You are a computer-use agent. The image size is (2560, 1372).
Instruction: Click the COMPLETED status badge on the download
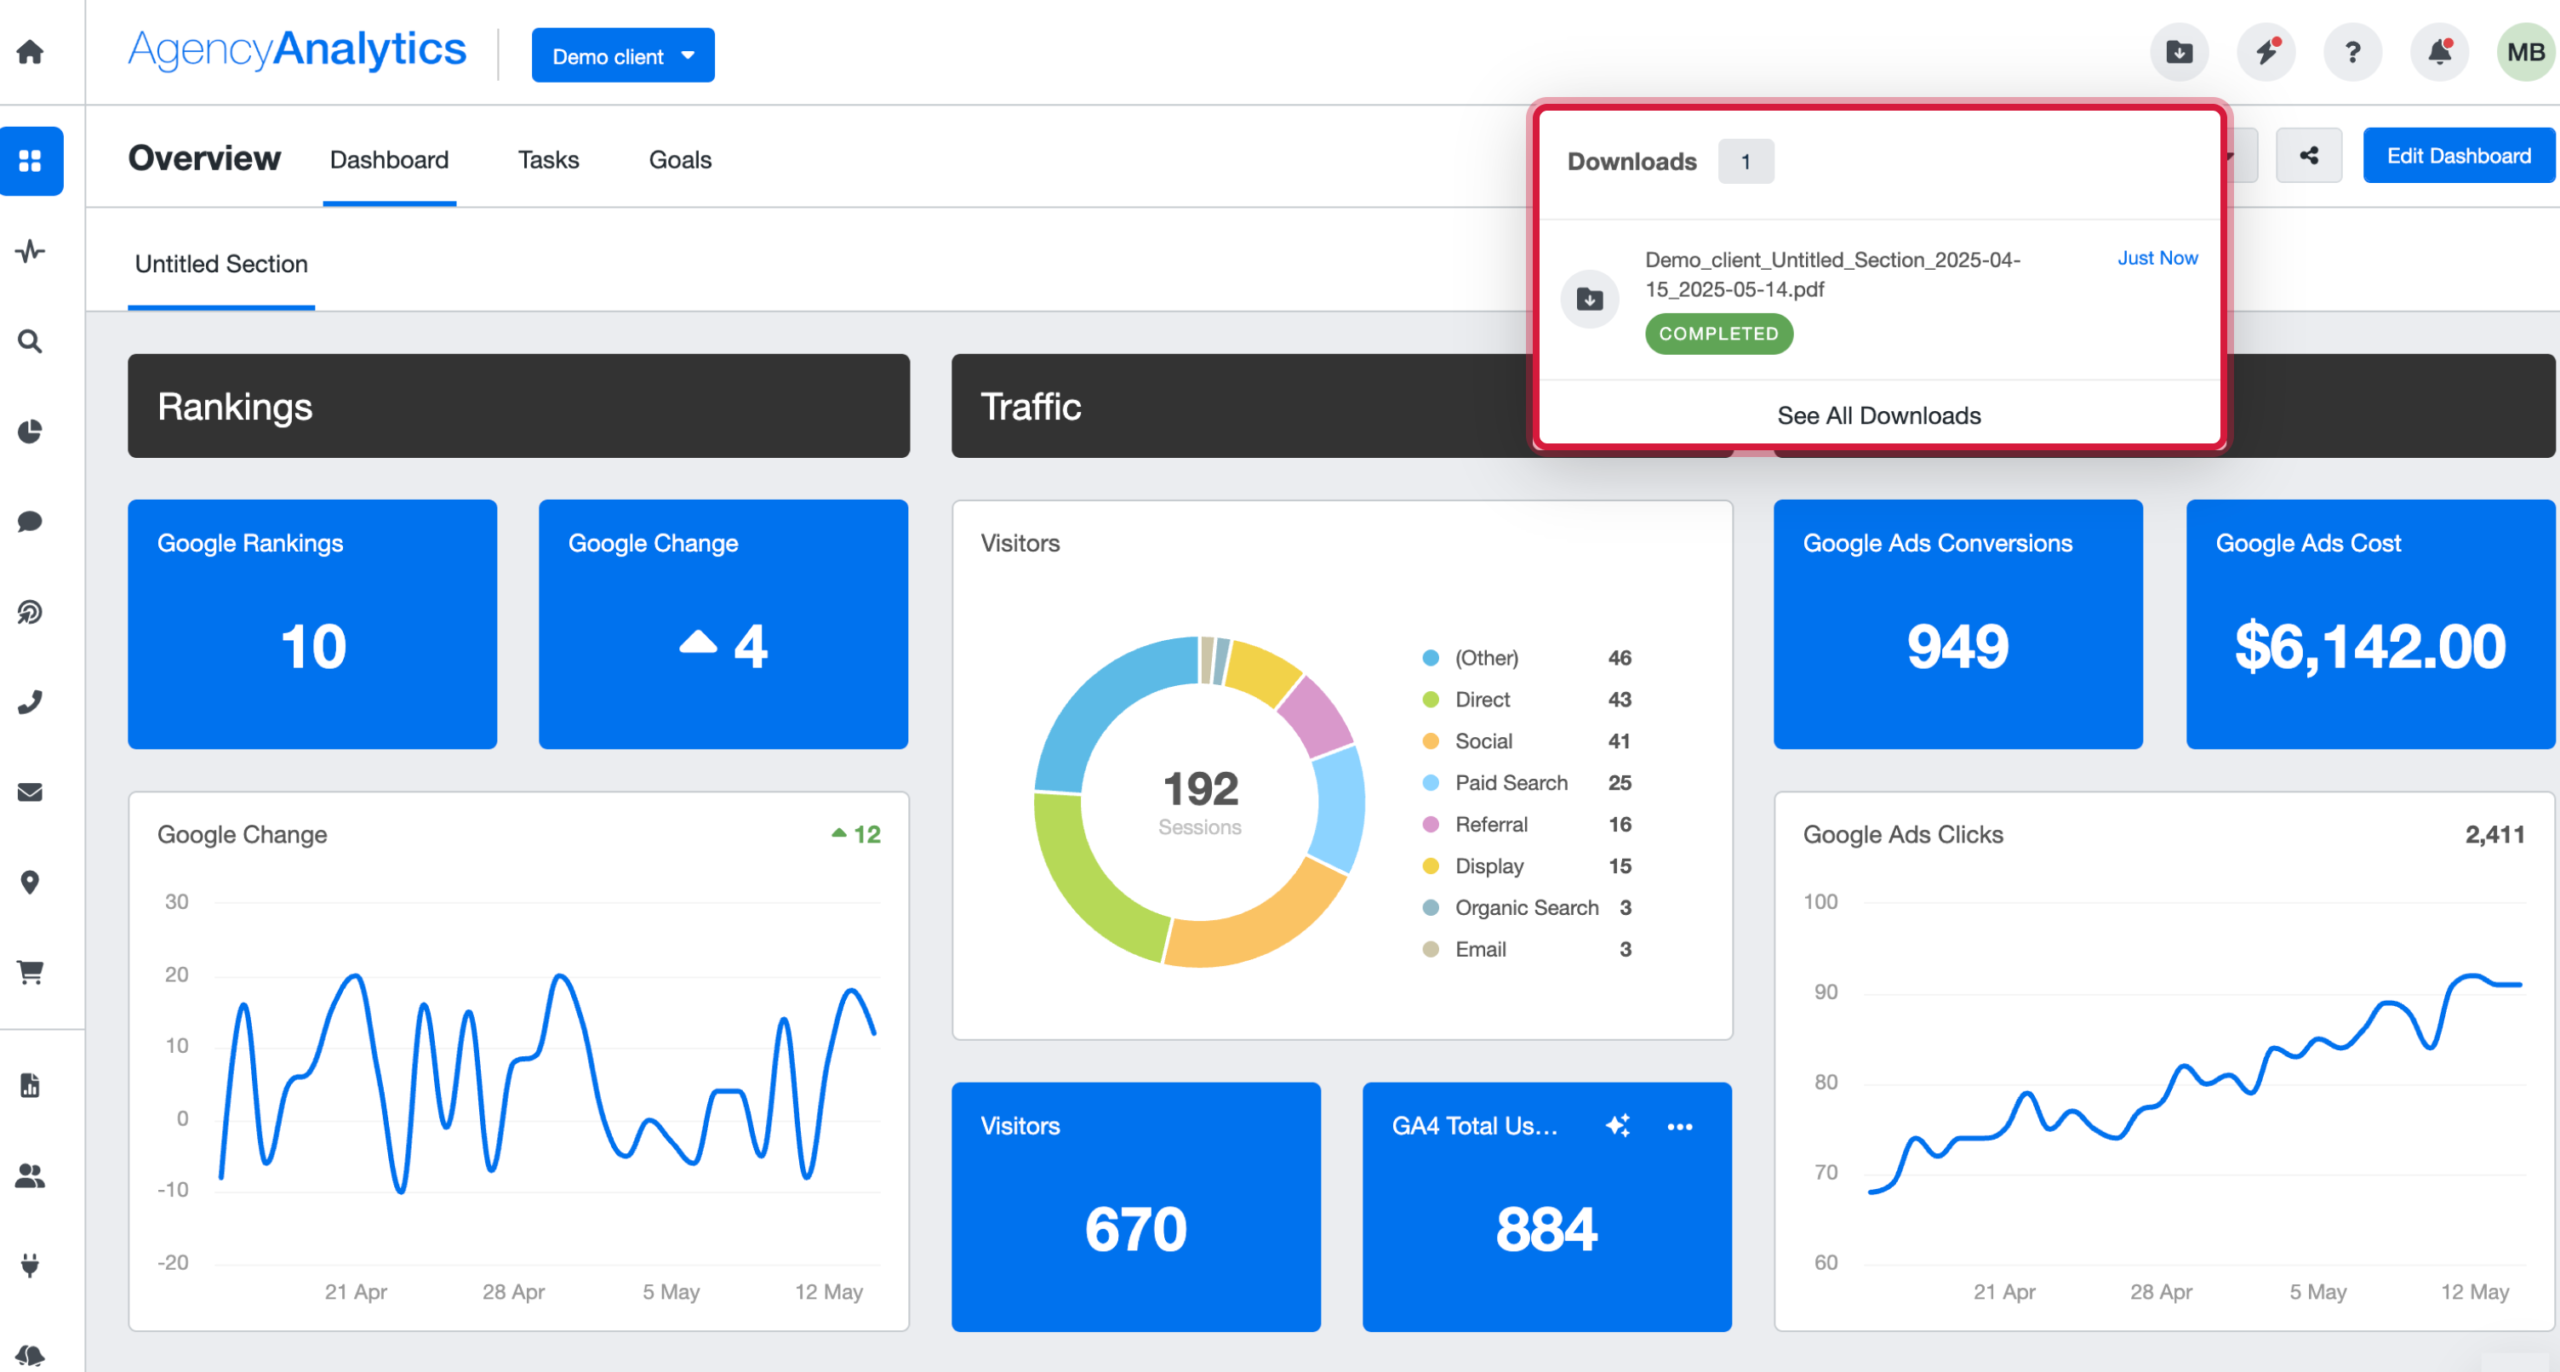point(1718,333)
